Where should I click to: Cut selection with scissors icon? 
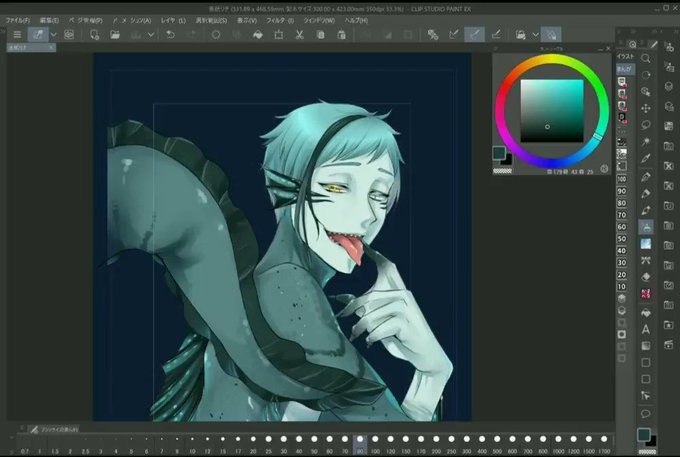tap(299, 35)
